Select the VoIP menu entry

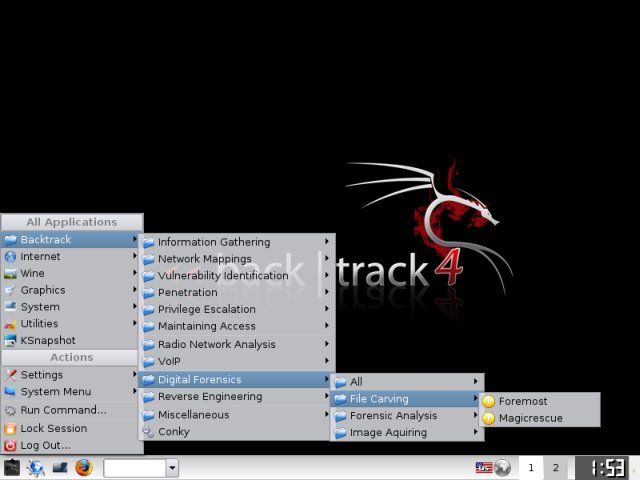tap(237, 361)
